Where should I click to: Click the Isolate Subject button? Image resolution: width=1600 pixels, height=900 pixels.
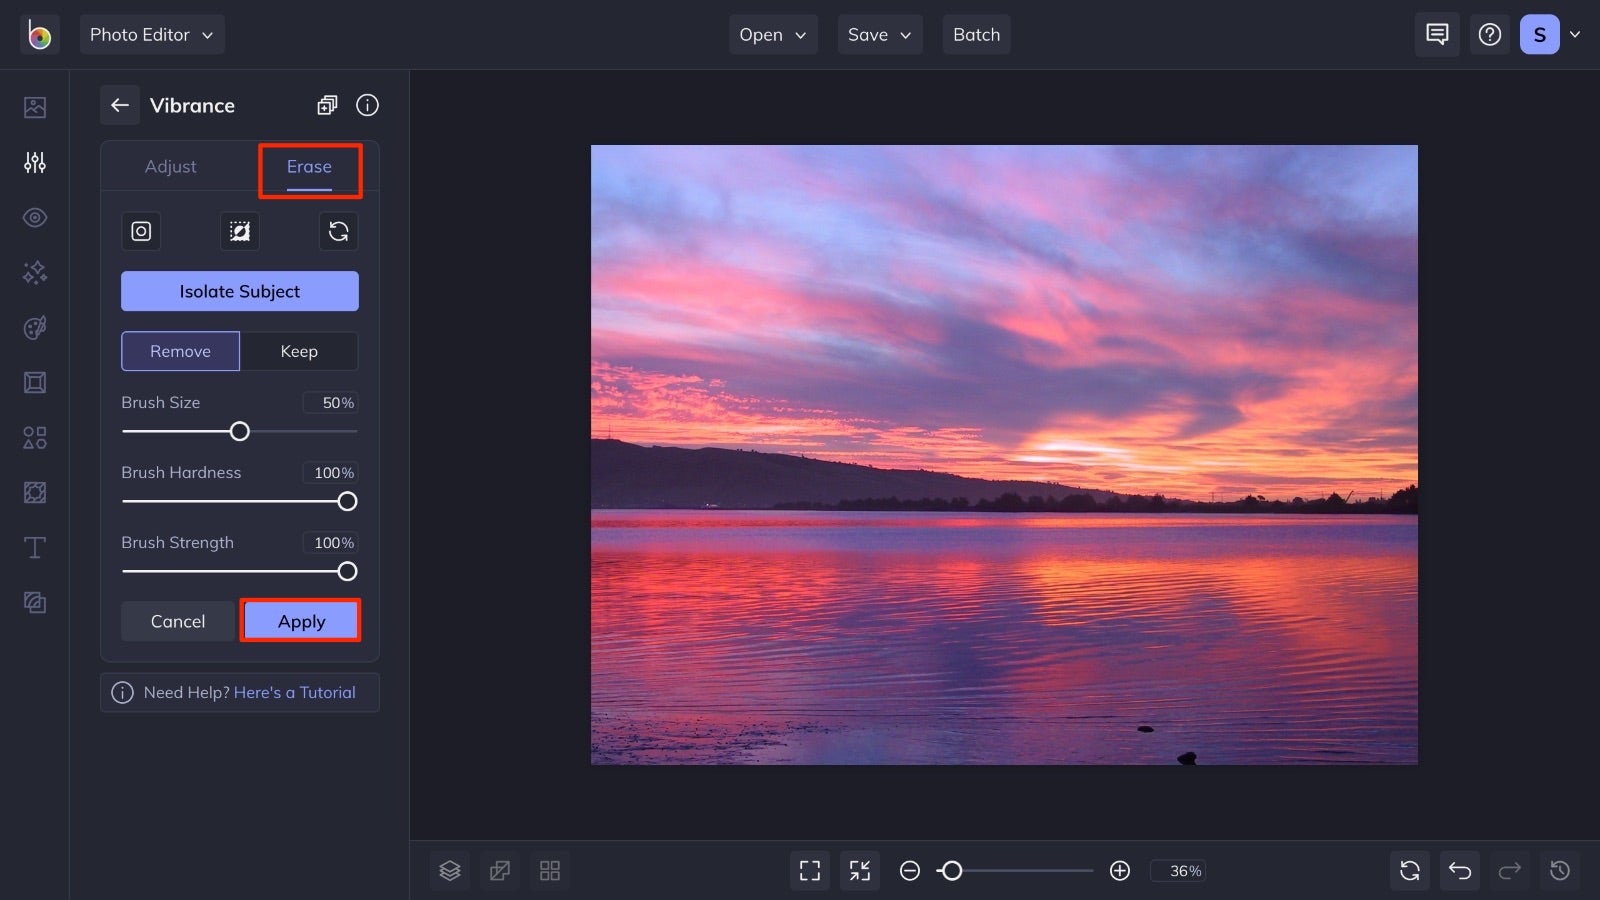(x=239, y=291)
